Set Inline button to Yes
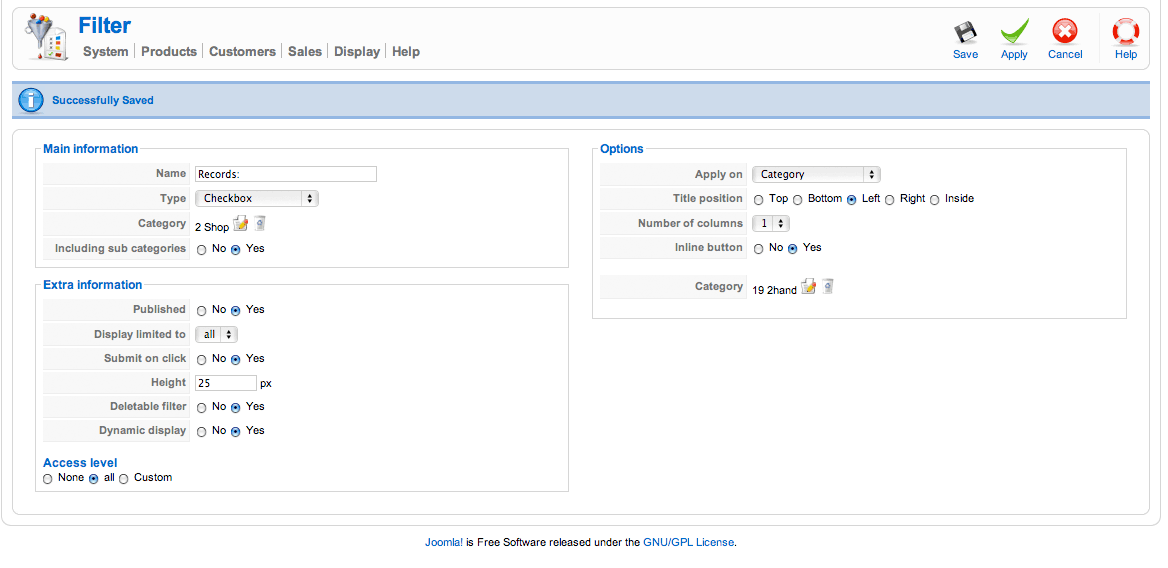1168x568 pixels. [793, 249]
